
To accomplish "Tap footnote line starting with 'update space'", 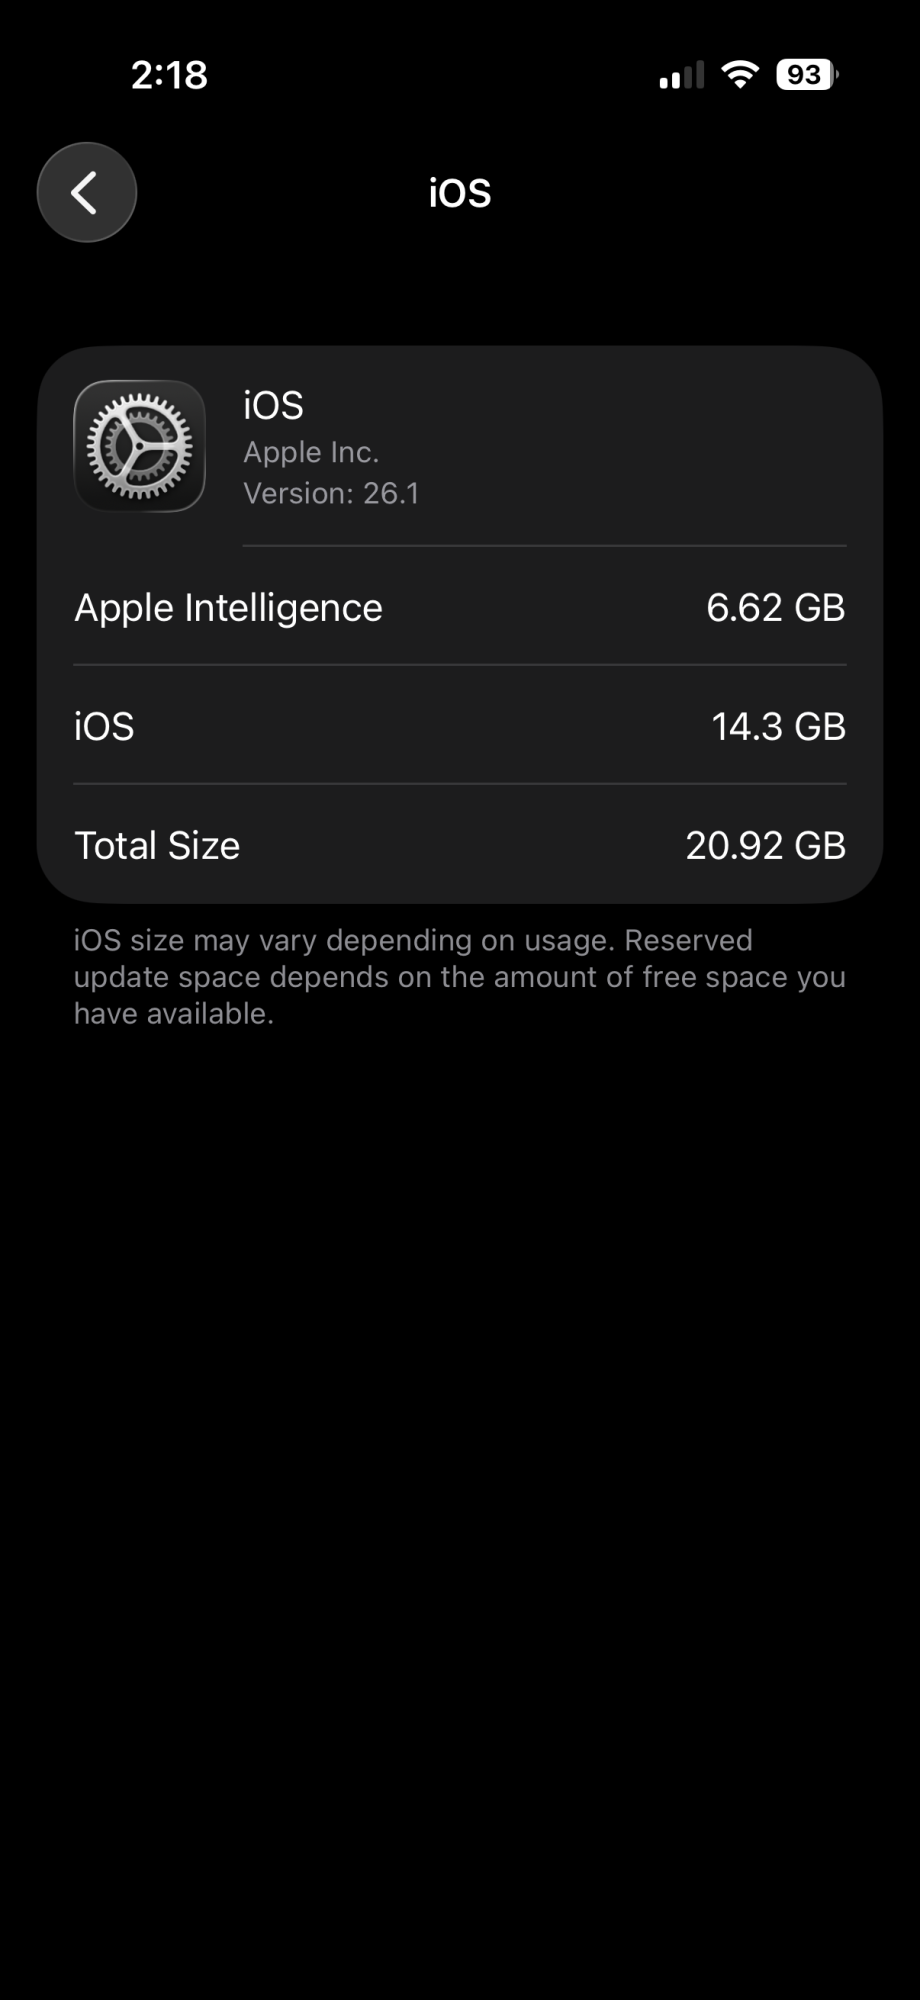I will 460,977.
